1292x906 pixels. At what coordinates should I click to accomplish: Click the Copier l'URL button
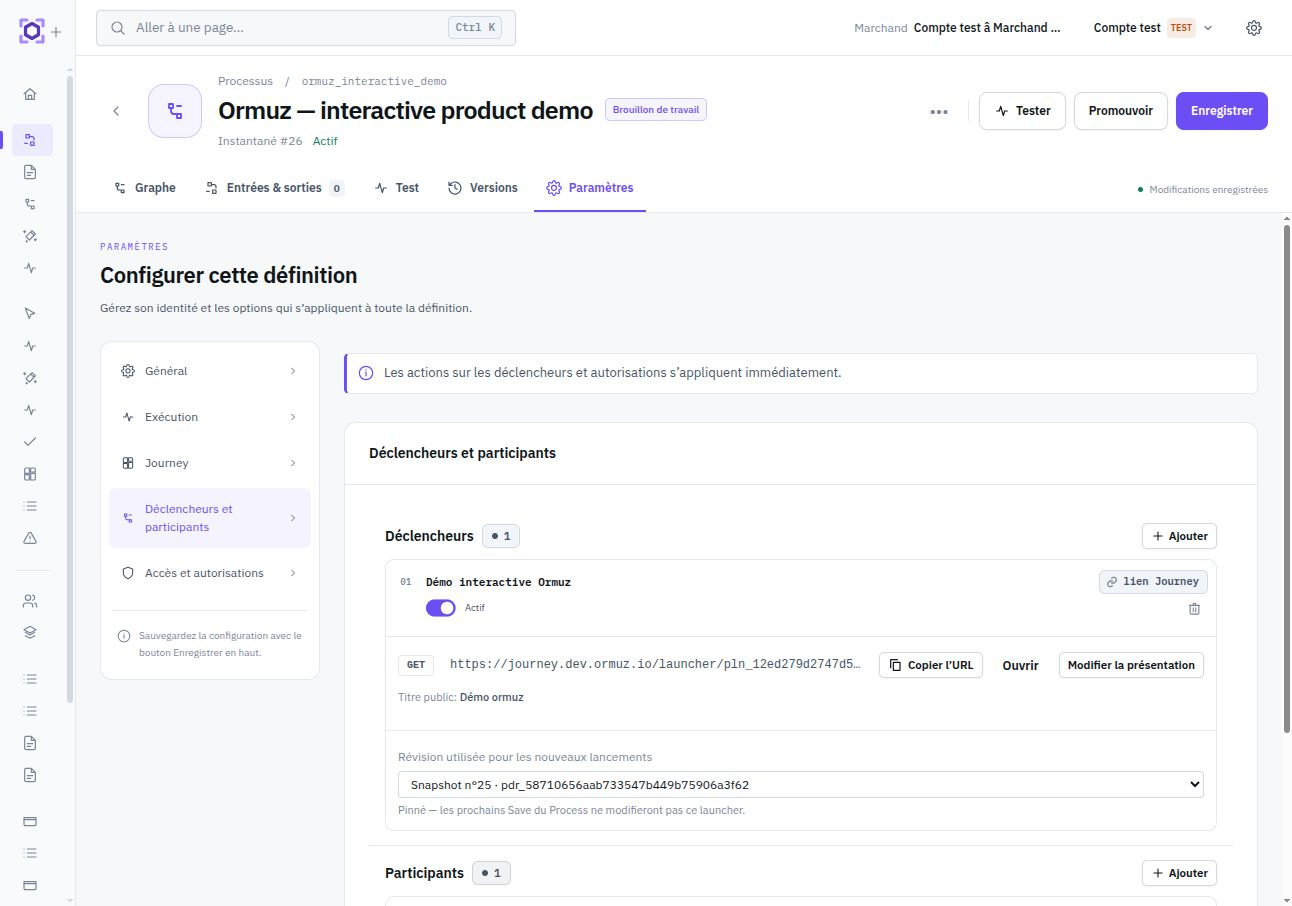click(931, 665)
